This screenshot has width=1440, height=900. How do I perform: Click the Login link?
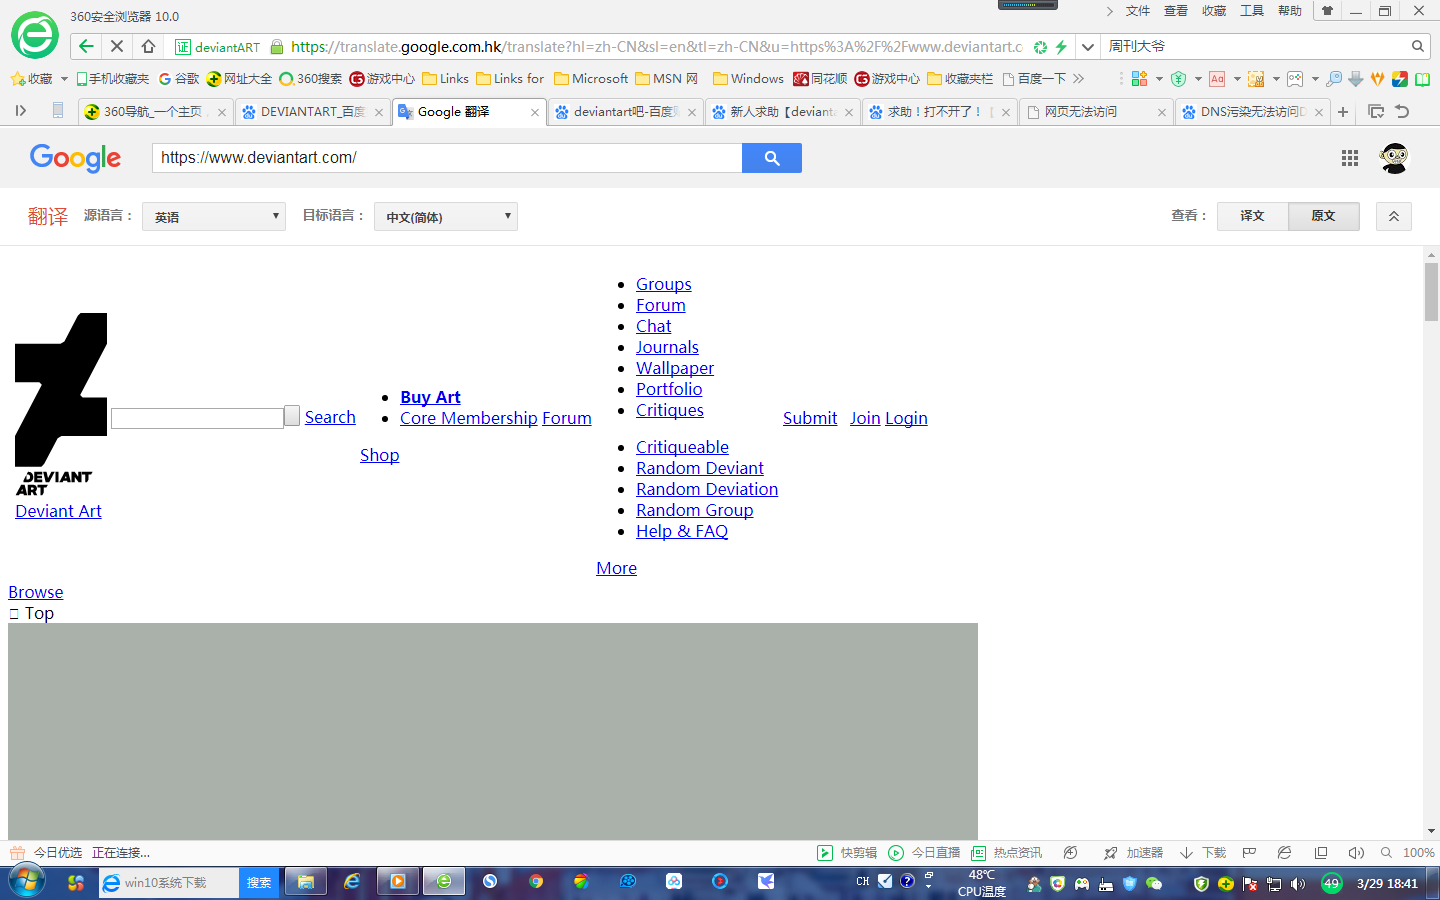tap(906, 418)
